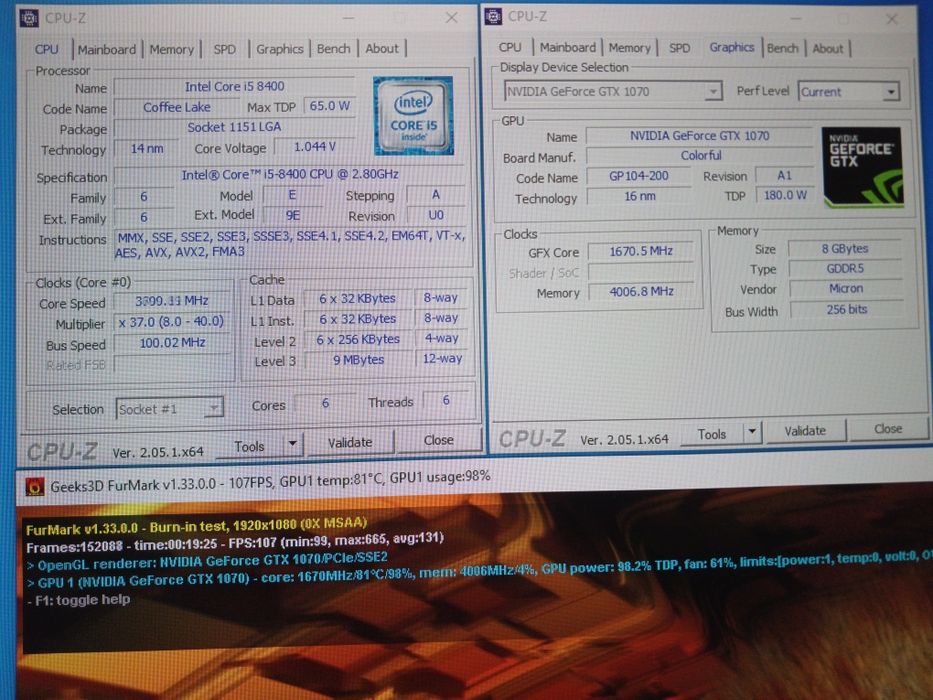933x700 pixels.
Task: Open About tab in right CPU-Z window
Action: 827,48
